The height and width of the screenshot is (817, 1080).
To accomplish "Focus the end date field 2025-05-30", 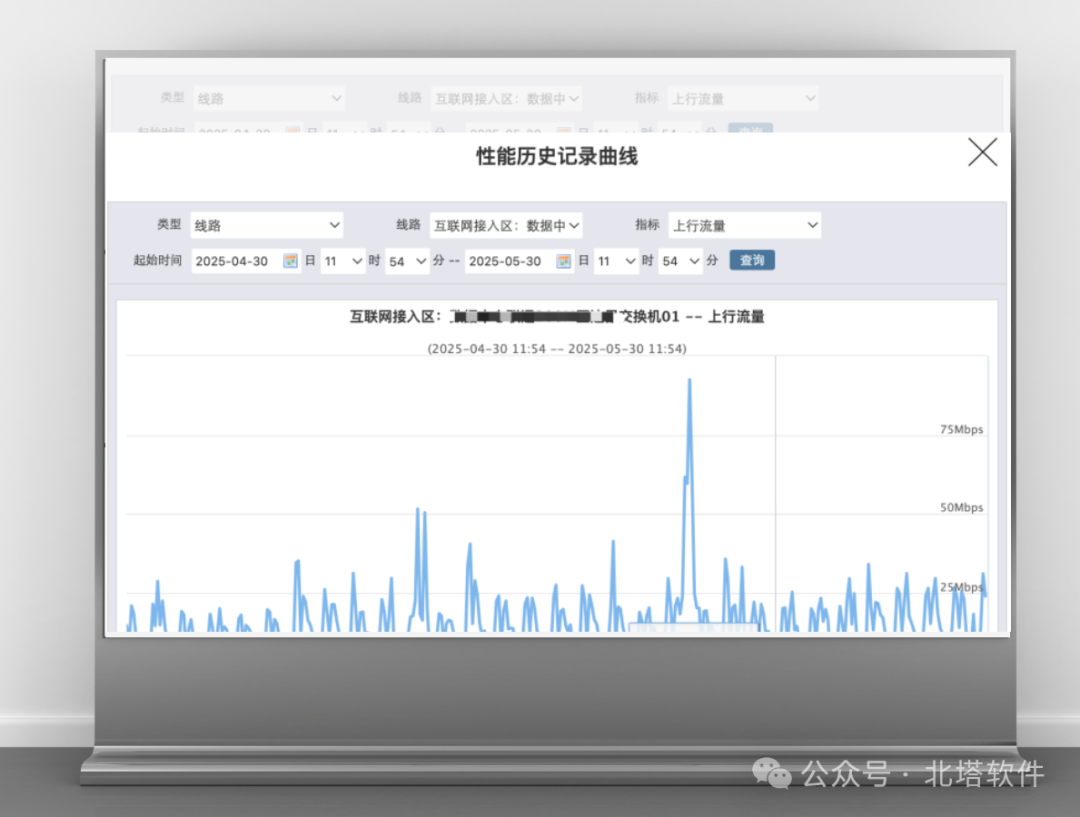I will pos(510,261).
